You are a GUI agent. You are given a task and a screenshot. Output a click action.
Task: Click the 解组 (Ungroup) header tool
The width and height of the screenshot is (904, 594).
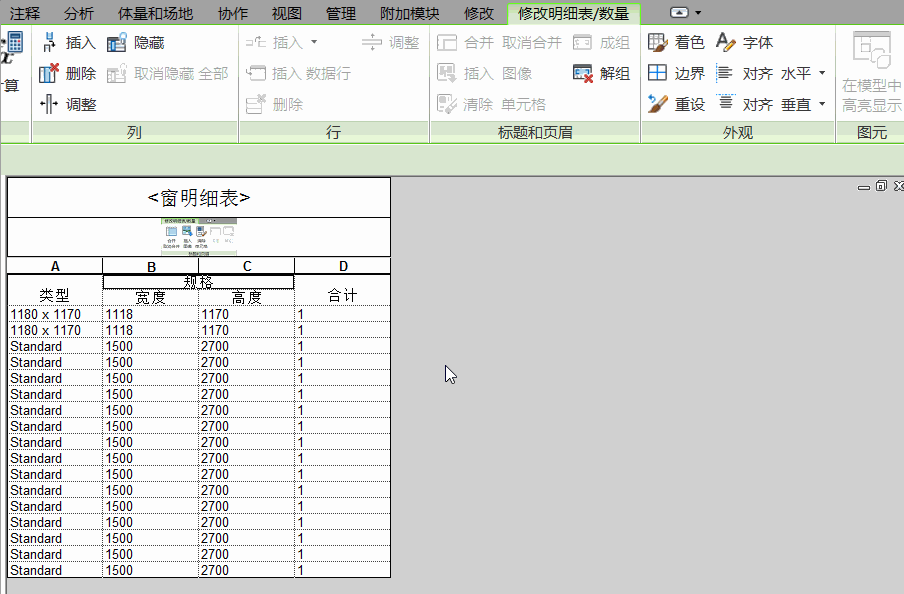tap(602, 73)
